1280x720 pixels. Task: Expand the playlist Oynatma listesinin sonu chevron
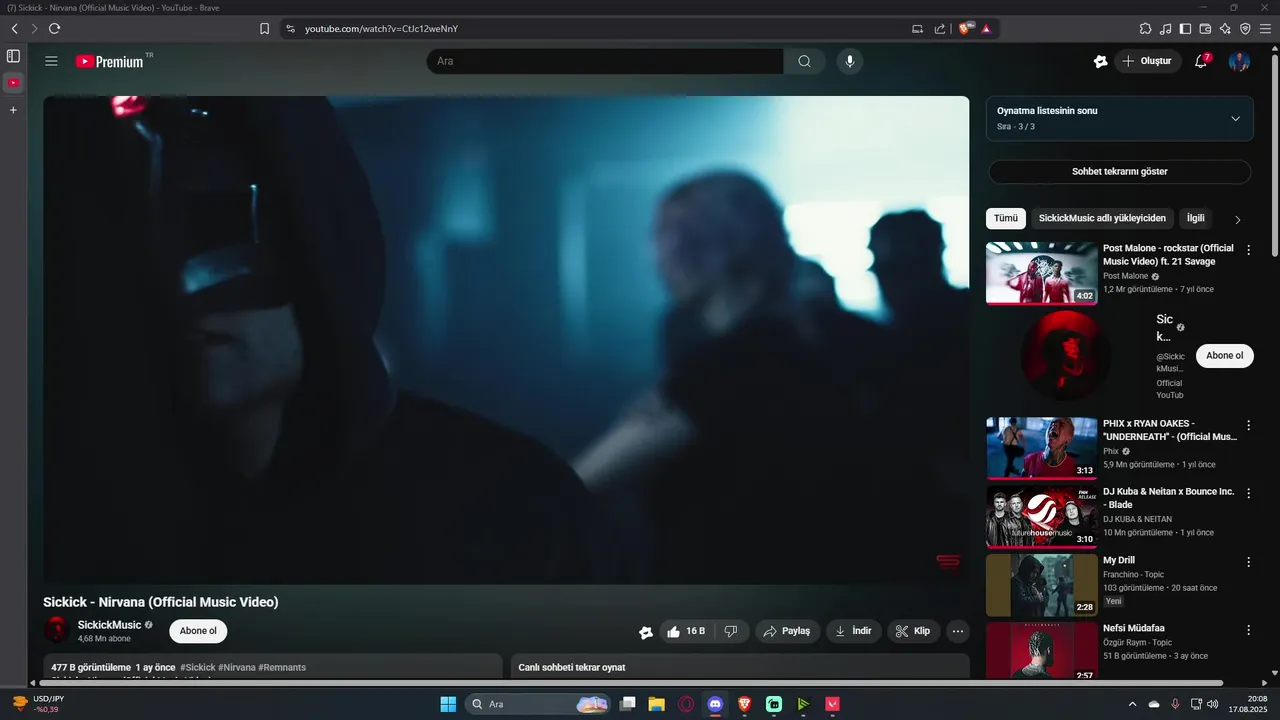tap(1235, 118)
